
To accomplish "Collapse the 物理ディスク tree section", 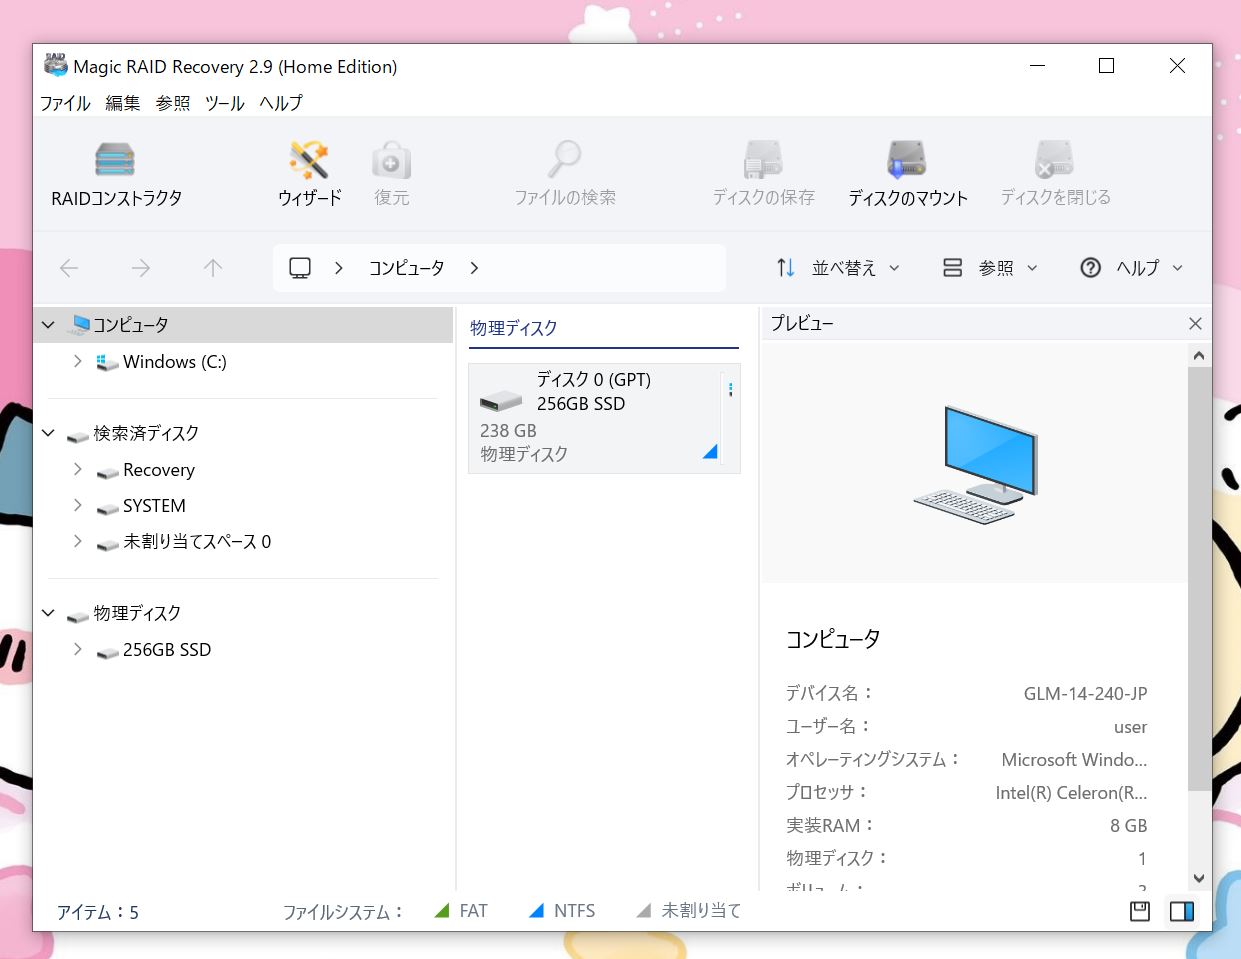I will [x=48, y=613].
